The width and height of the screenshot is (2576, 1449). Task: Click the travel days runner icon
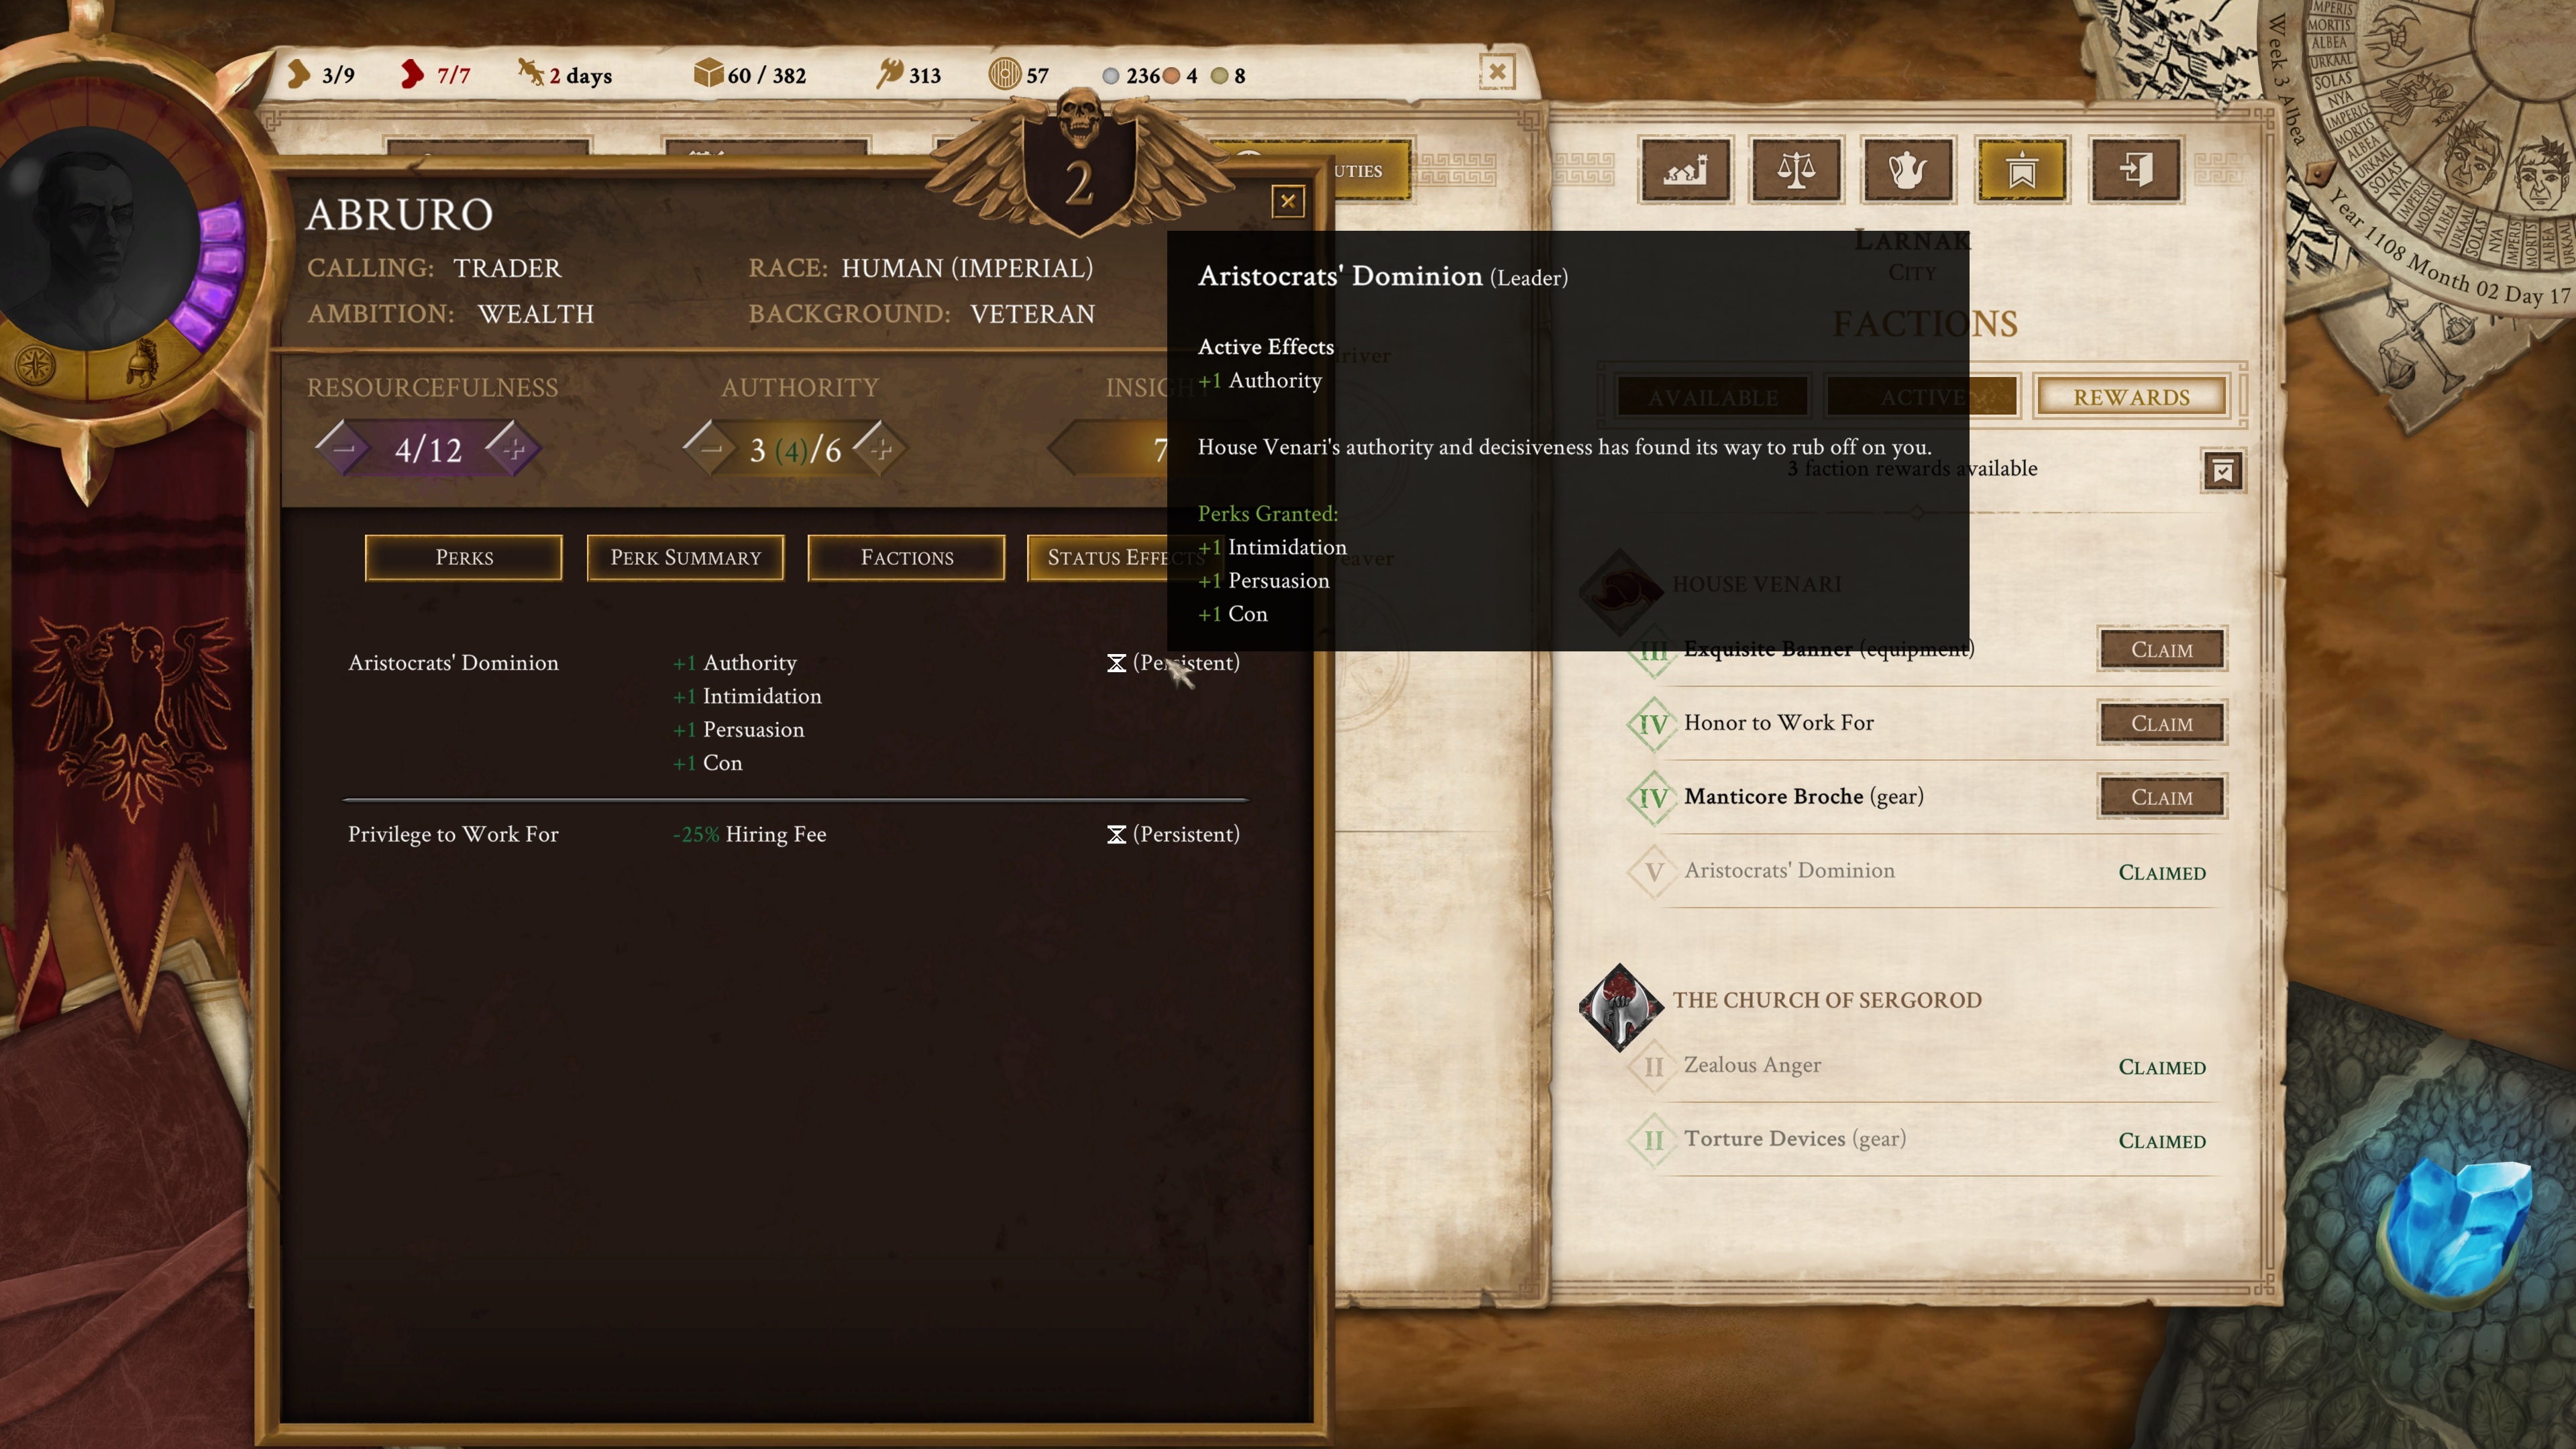(x=530, y=73)
